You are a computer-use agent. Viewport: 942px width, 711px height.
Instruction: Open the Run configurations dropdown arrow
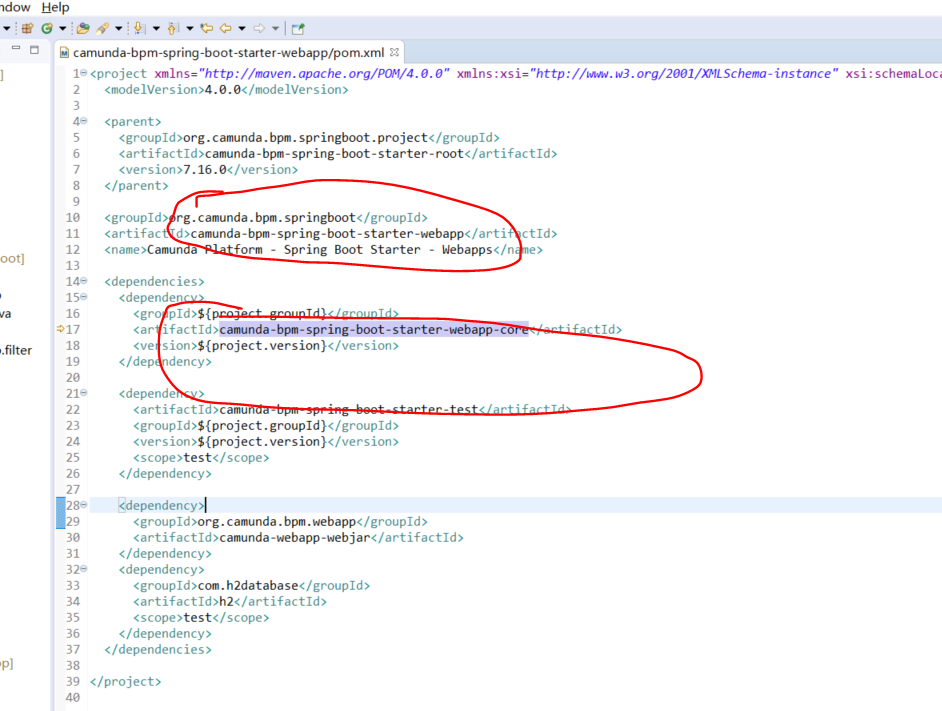click(x=61, y=27)
